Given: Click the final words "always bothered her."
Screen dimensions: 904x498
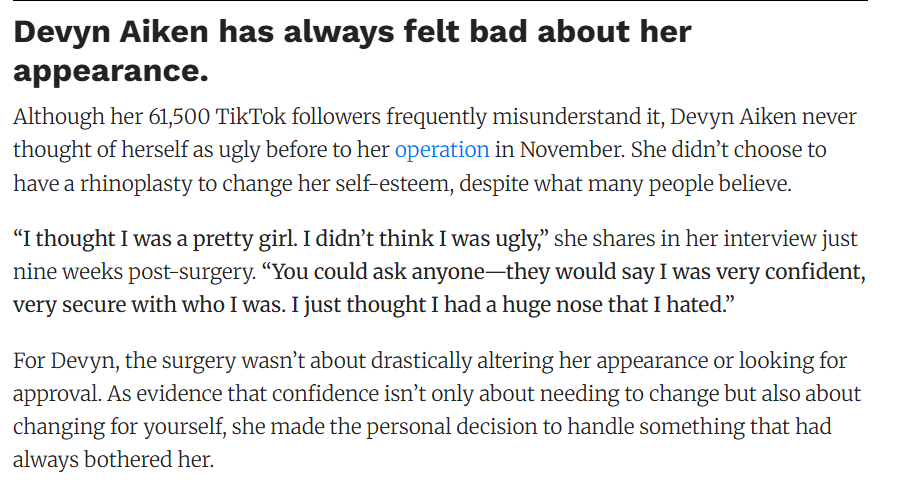Looking at the screenshot, I should click(x=114, y=459).
